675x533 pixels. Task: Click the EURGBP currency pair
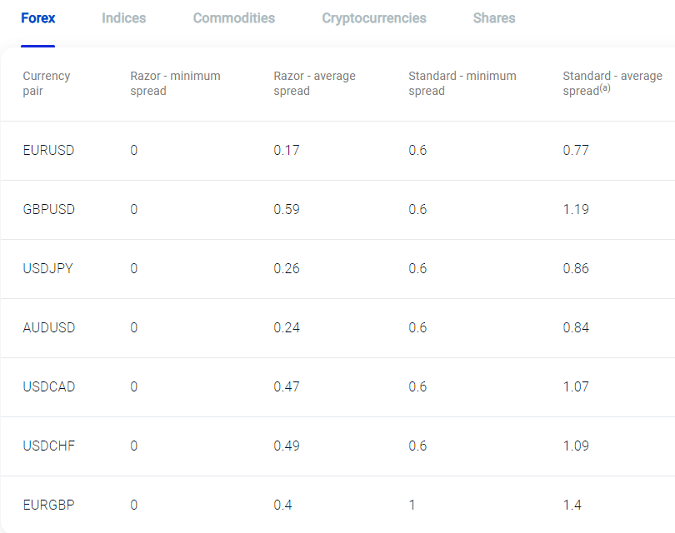[49, 505]
